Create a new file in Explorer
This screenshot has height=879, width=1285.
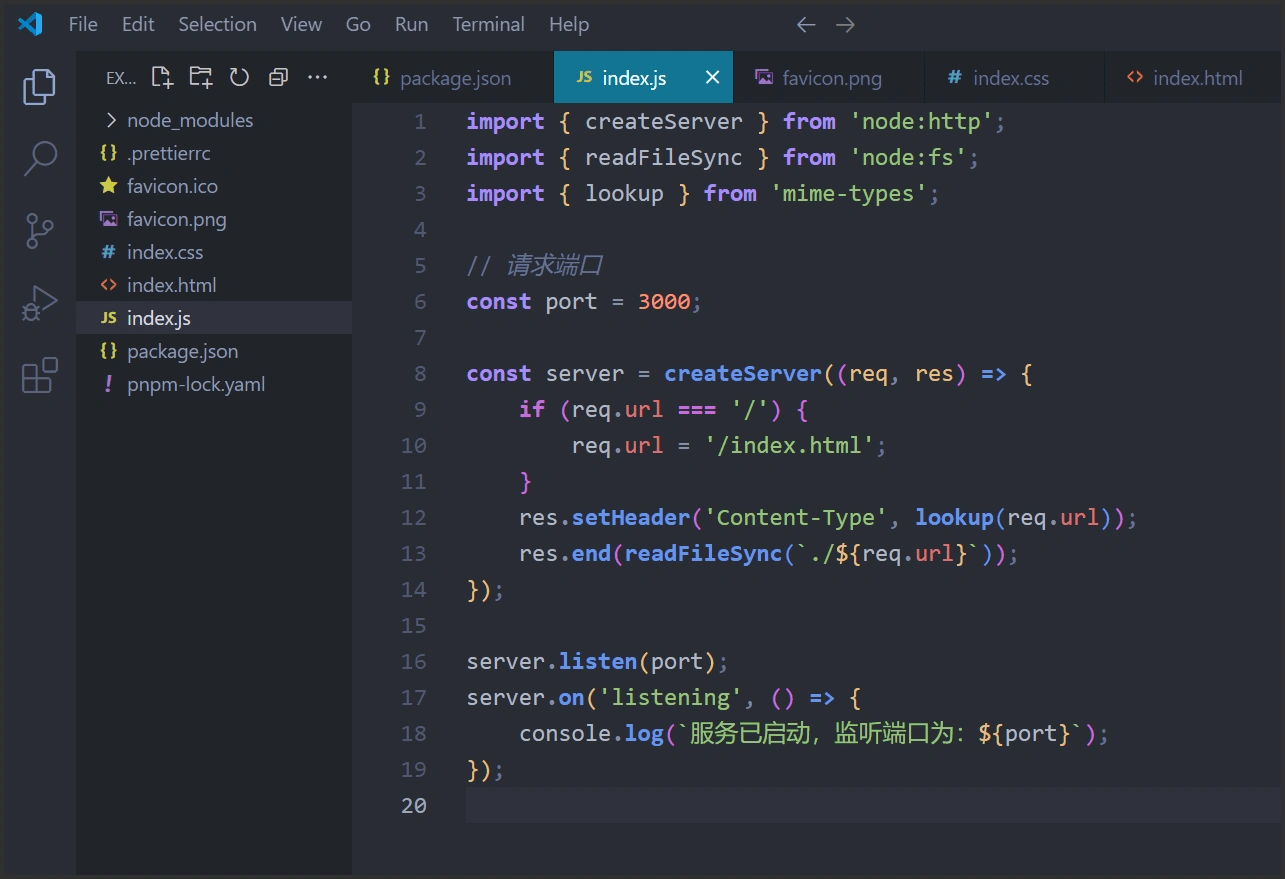tap(162, 77)
